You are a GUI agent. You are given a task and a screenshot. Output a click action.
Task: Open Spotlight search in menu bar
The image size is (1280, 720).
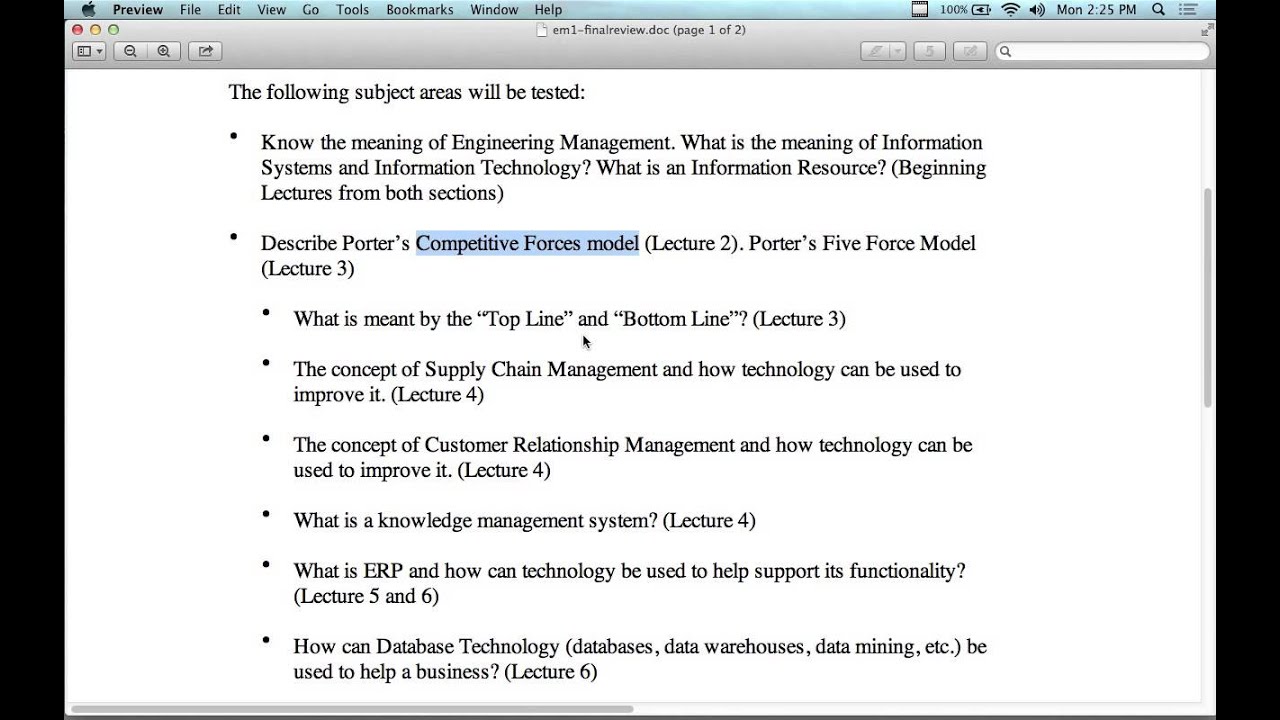1158,9
